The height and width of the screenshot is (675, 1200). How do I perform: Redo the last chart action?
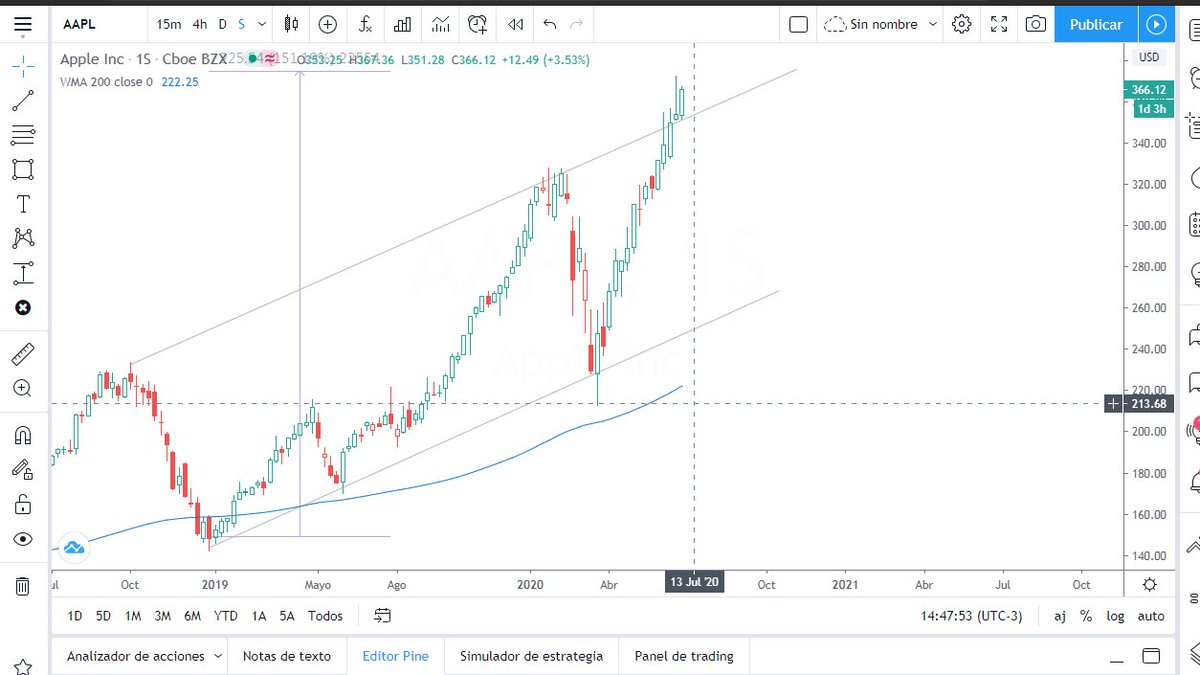[575, 24]
